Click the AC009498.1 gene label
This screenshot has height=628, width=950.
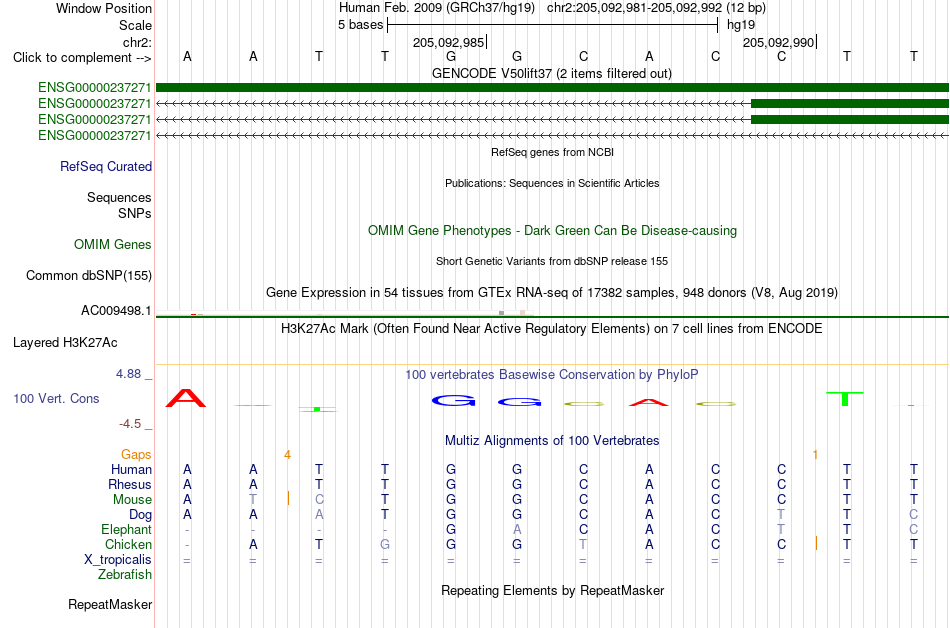pos(116,311)
